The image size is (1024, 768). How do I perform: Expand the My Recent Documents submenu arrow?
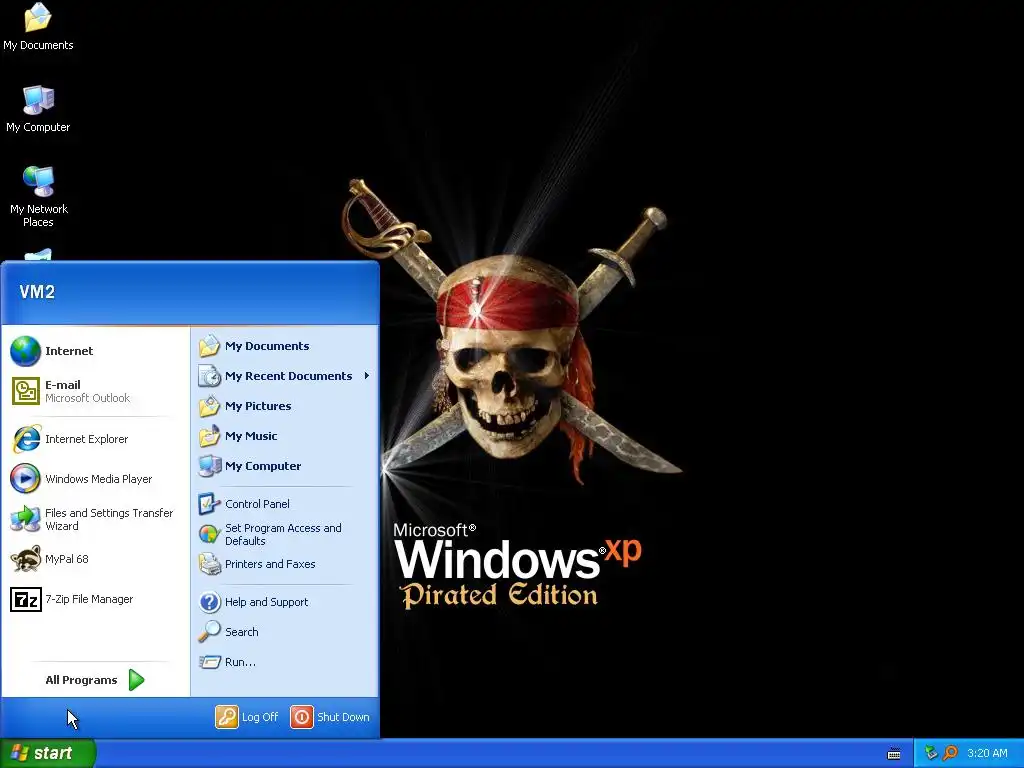(367, 376)
